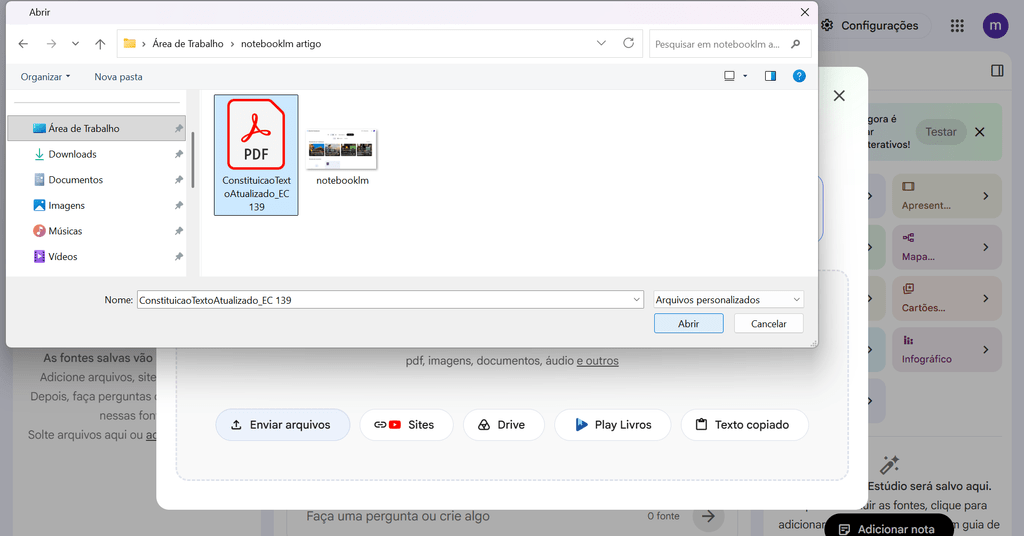Click the Cancelar button
The width and height of the screenshot is (1024, 536).
coord(768,323)
